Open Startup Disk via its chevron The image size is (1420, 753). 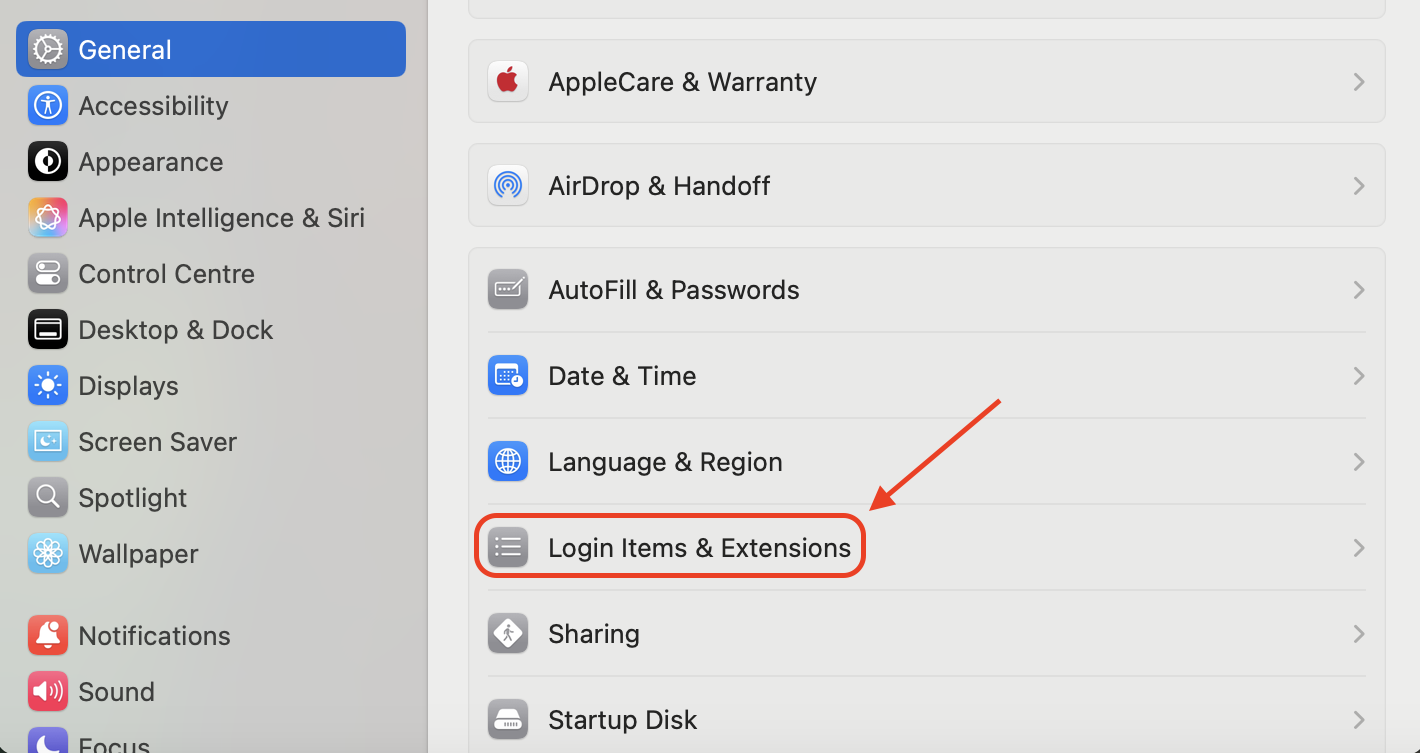1358,719
